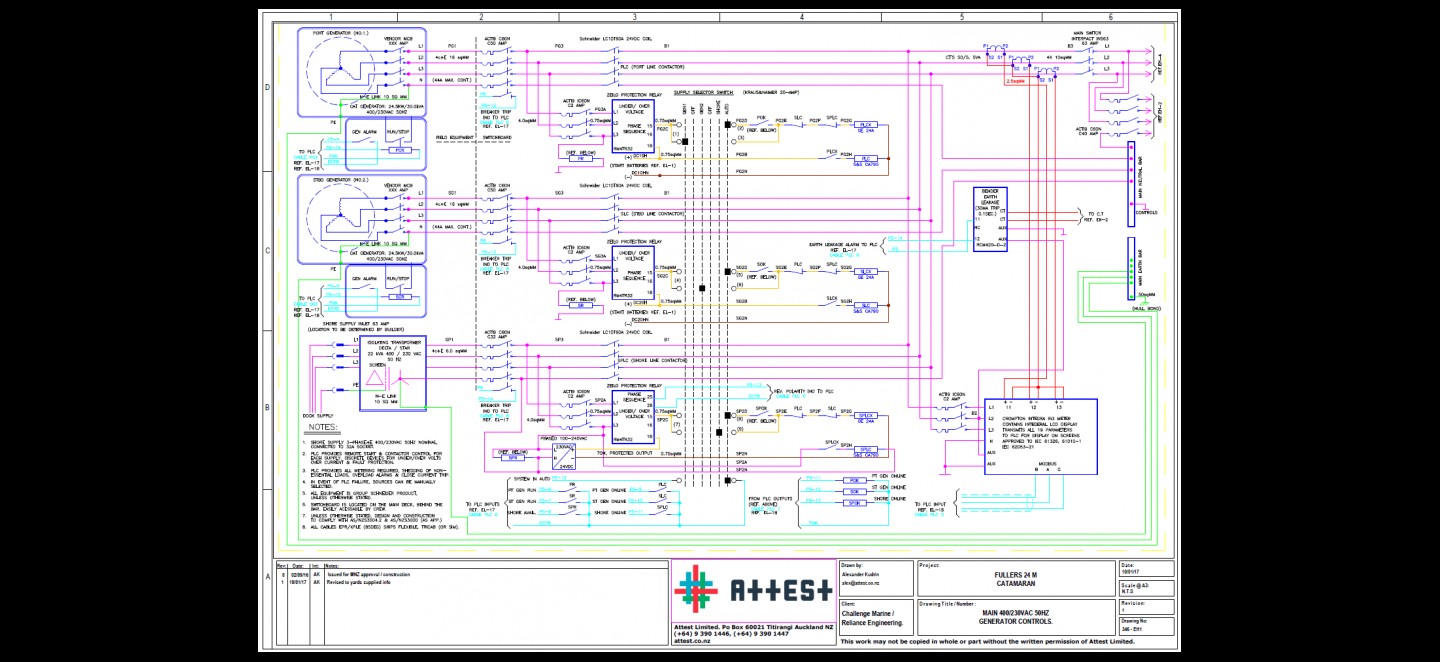
Task: Click project name 'FULLERS 24 M CATAMARAN'
Action: pyautogui.click(x=1016, y=580)
